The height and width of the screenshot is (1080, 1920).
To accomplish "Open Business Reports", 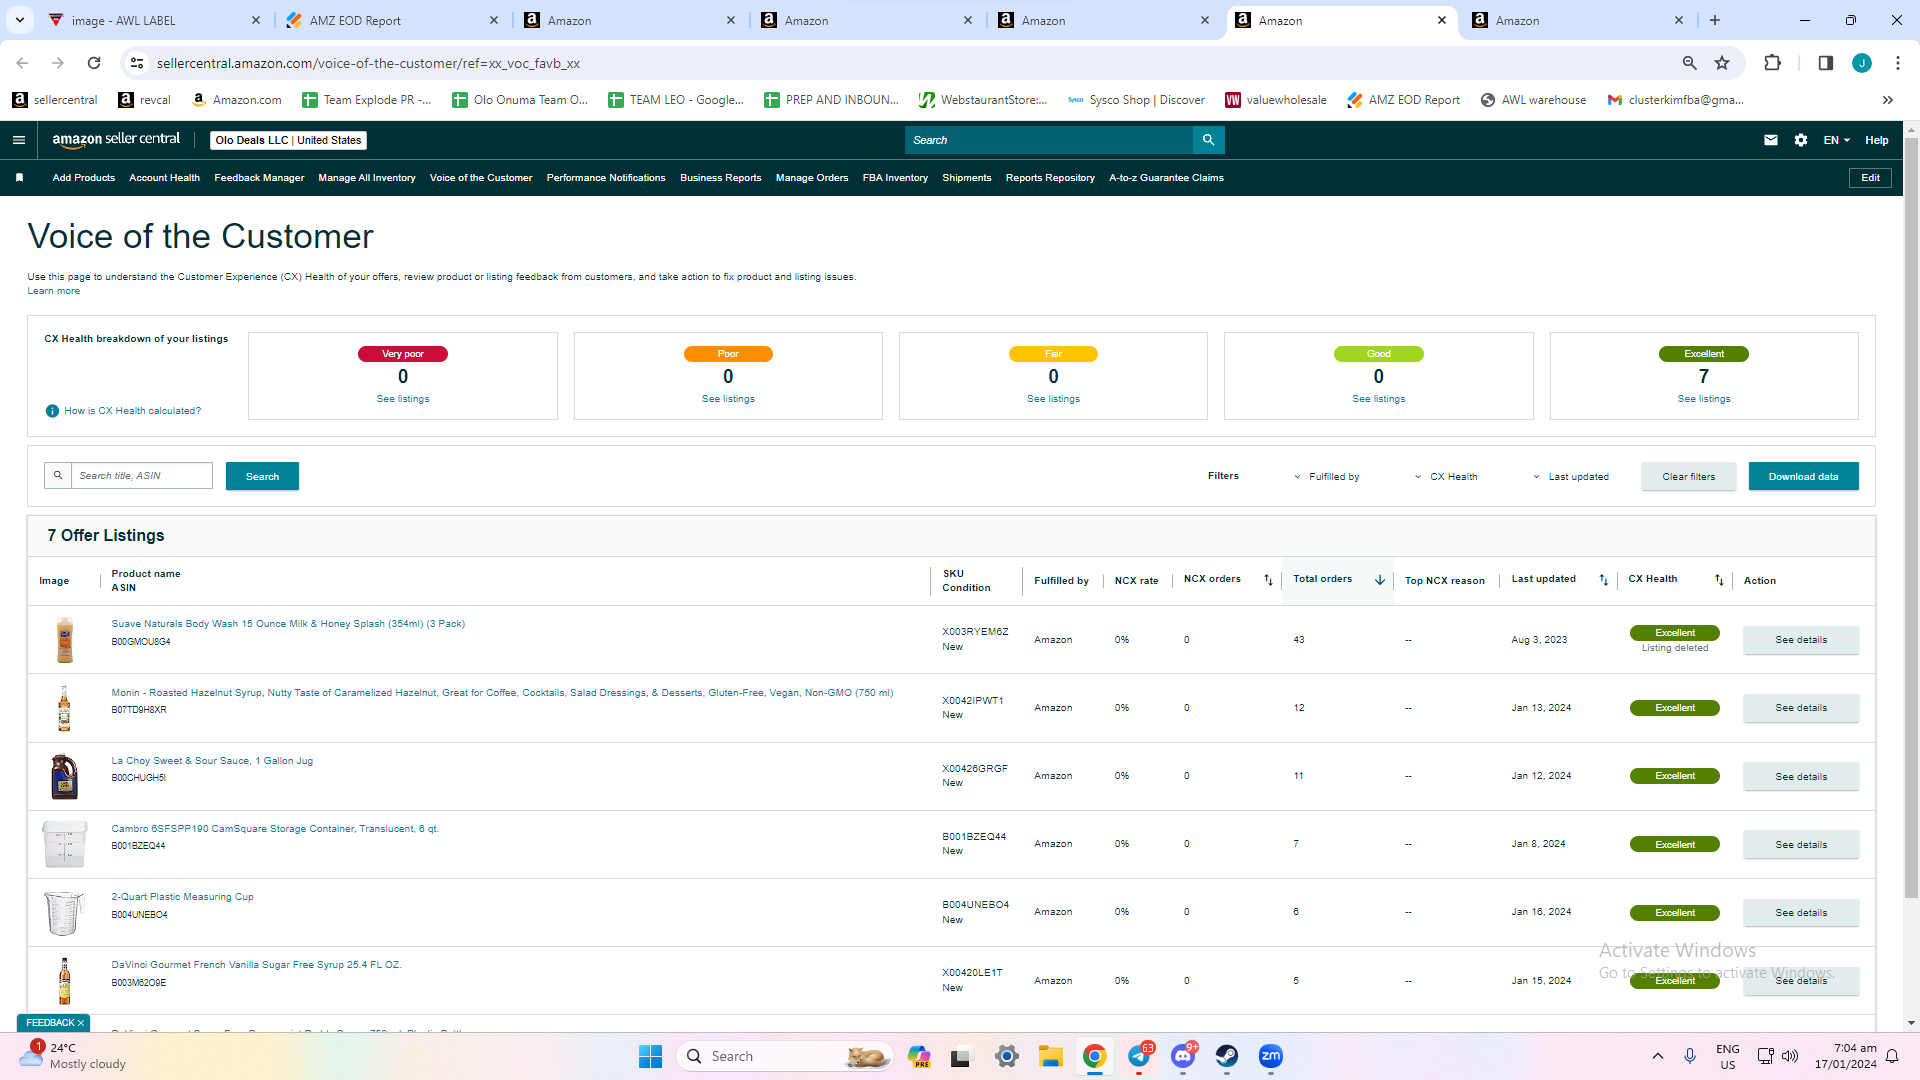I will coord(721,178).
